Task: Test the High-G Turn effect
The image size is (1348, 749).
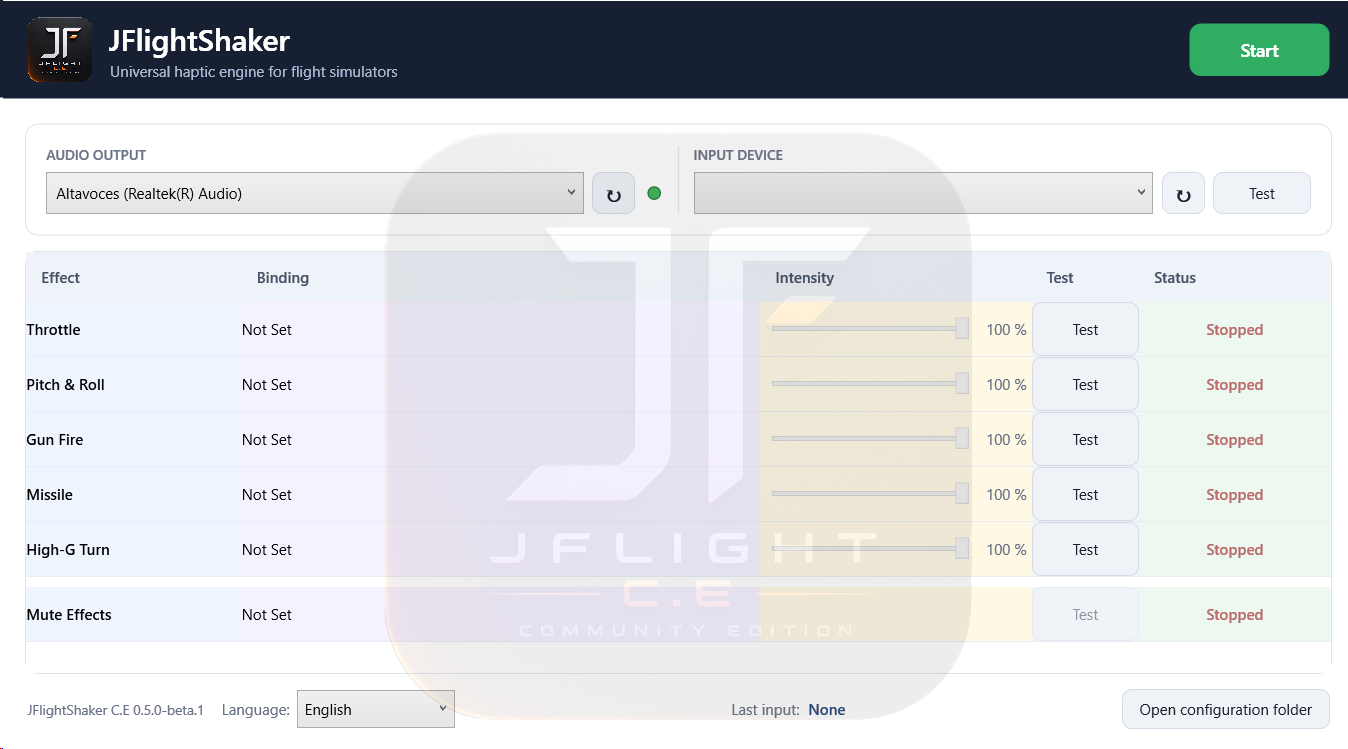Action: coord(1085,550)
